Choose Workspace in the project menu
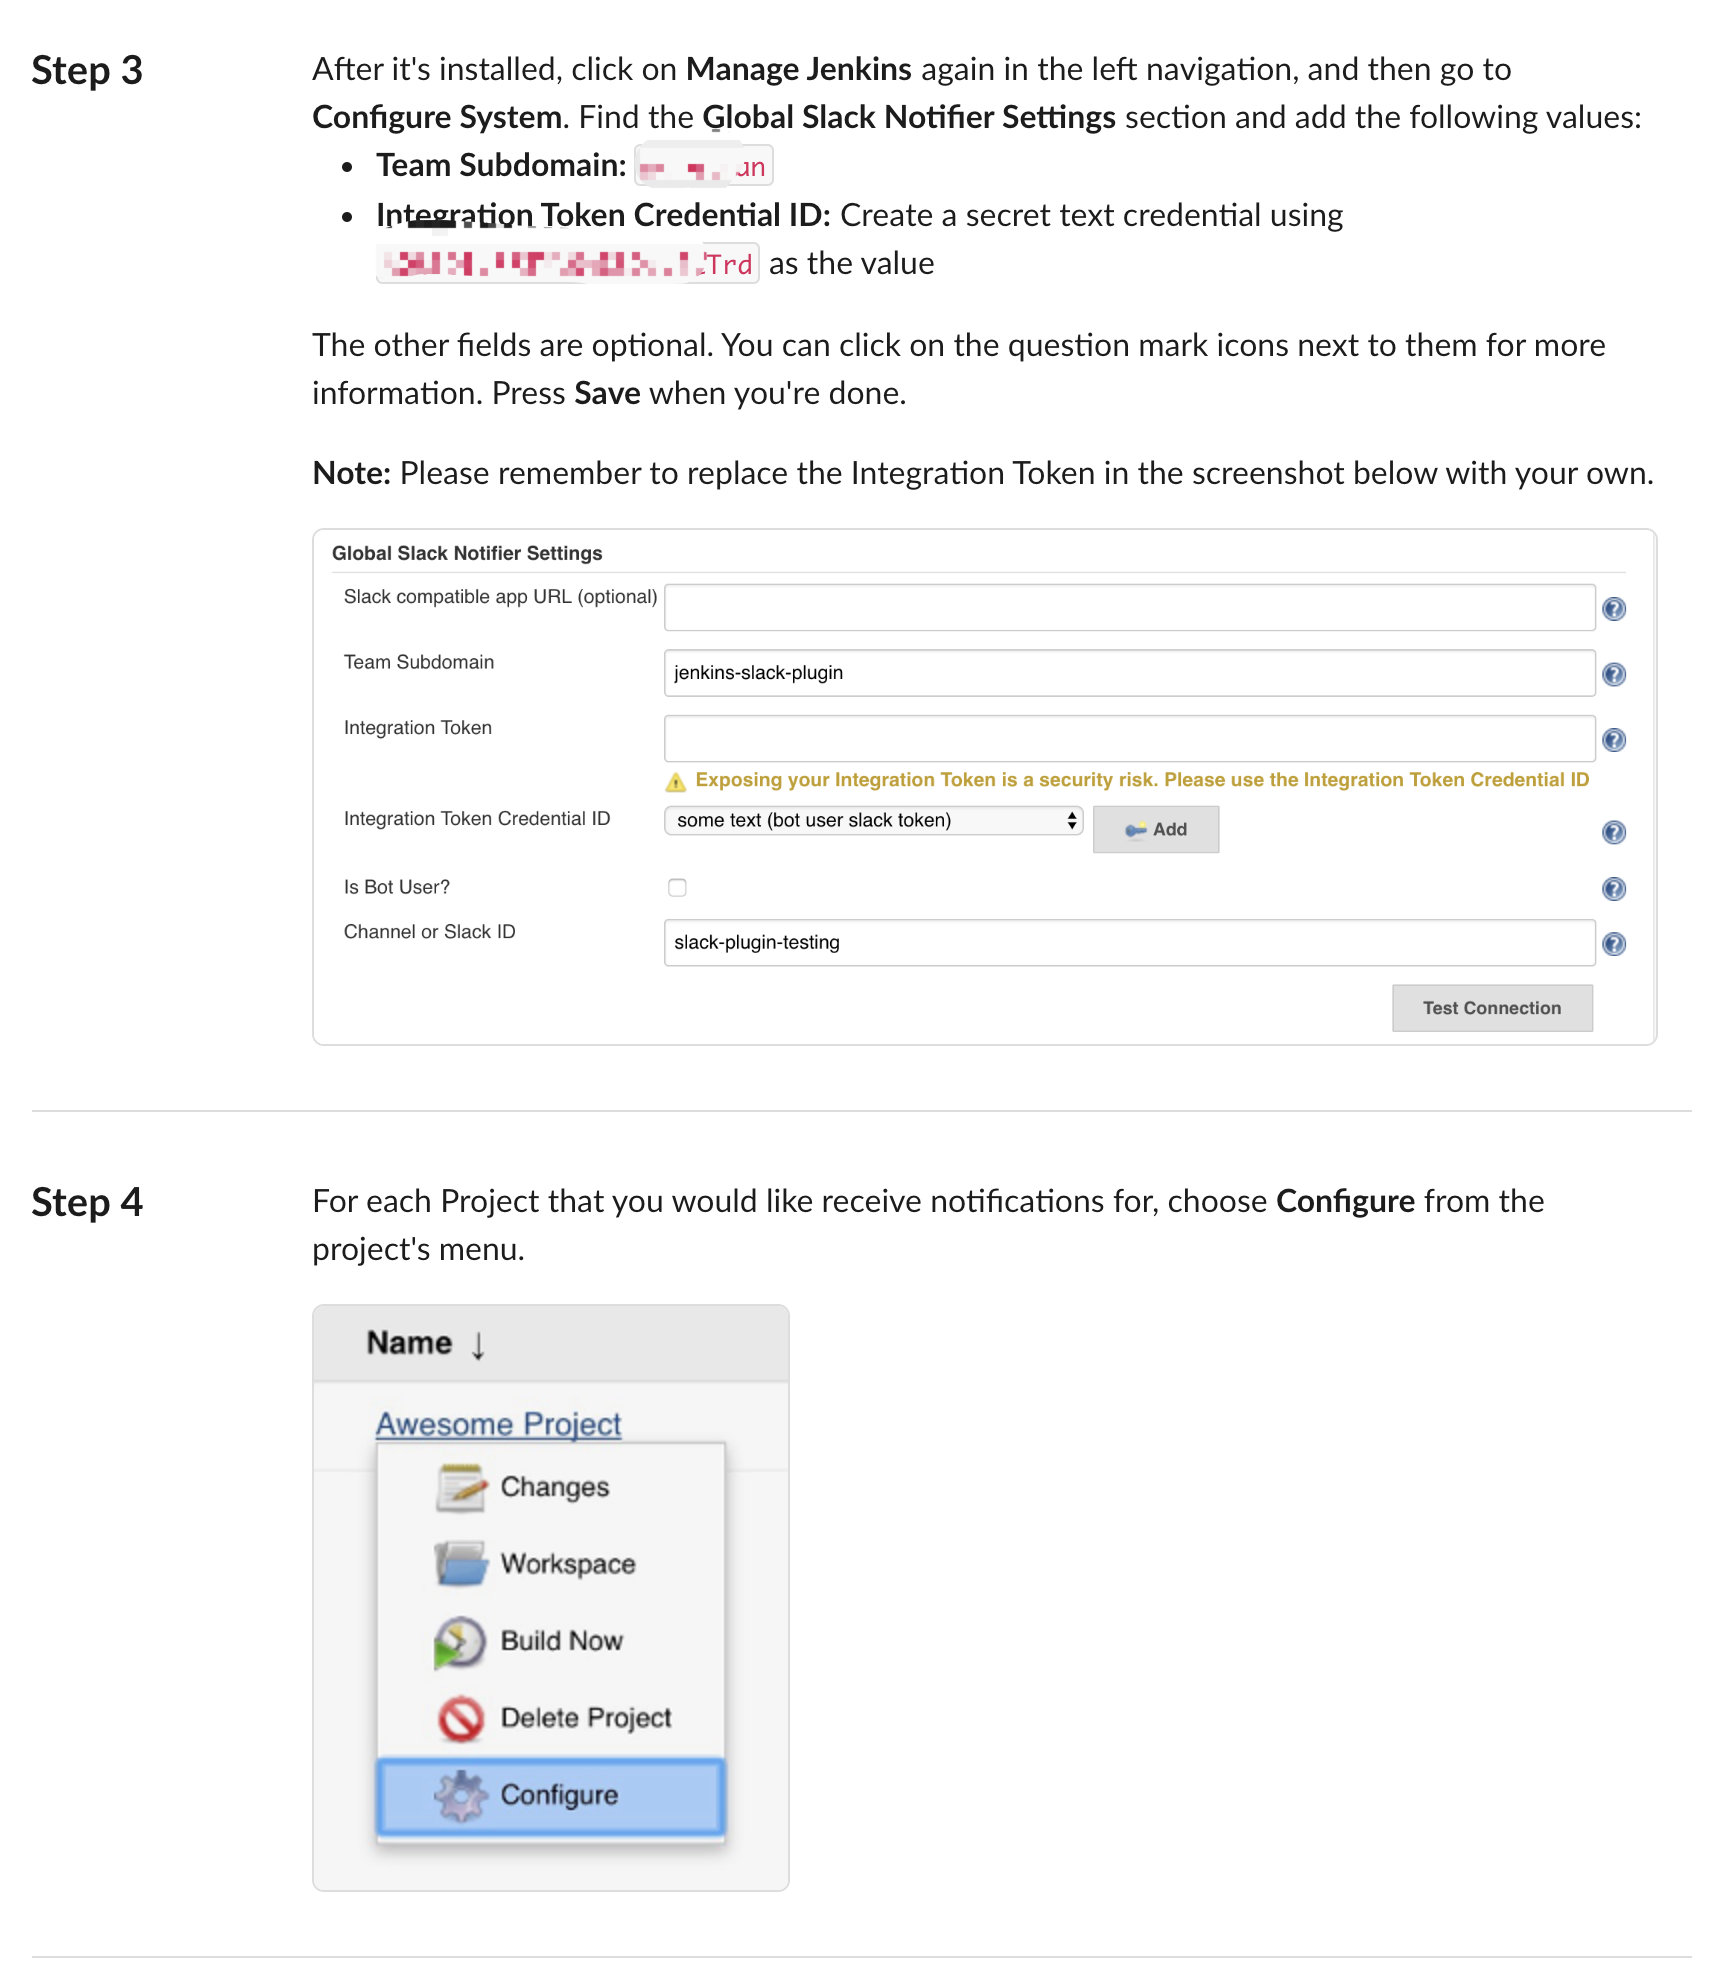This screenshot has width=1728, height=1968. click(567, 1564)
